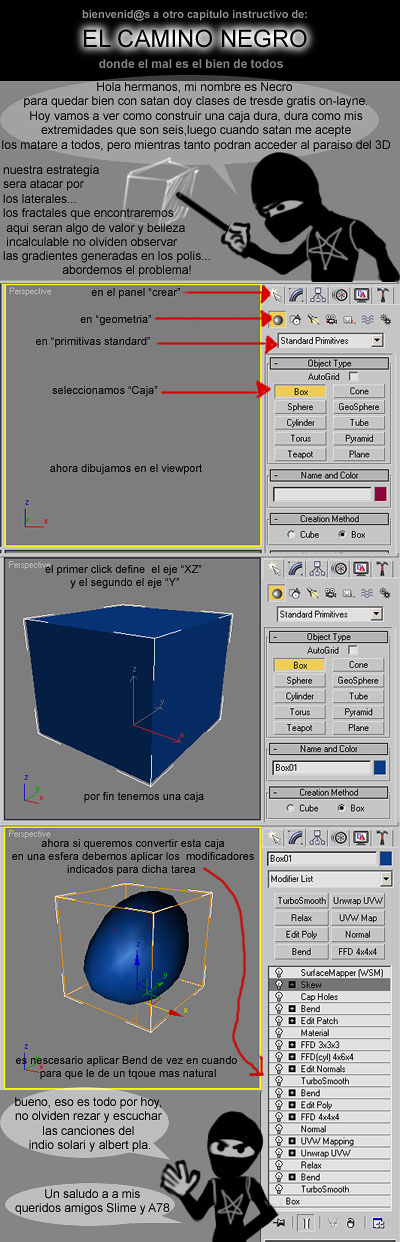Select UVW Mapping entry in modifier stack
This screenshot has height=1242, width=400.
tap(327, 1141)
